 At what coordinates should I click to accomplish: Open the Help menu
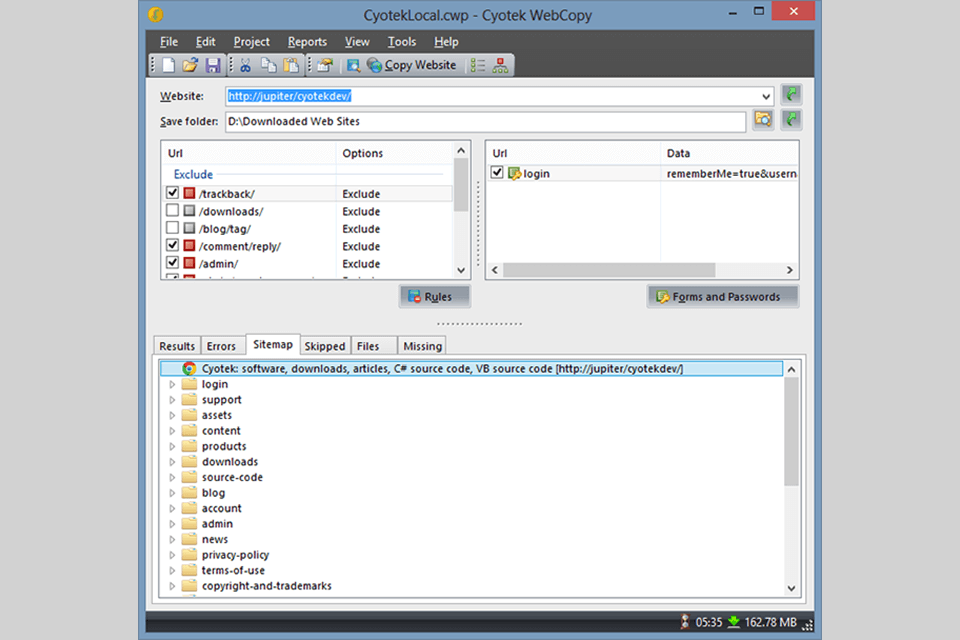click(x=446, y=42)
